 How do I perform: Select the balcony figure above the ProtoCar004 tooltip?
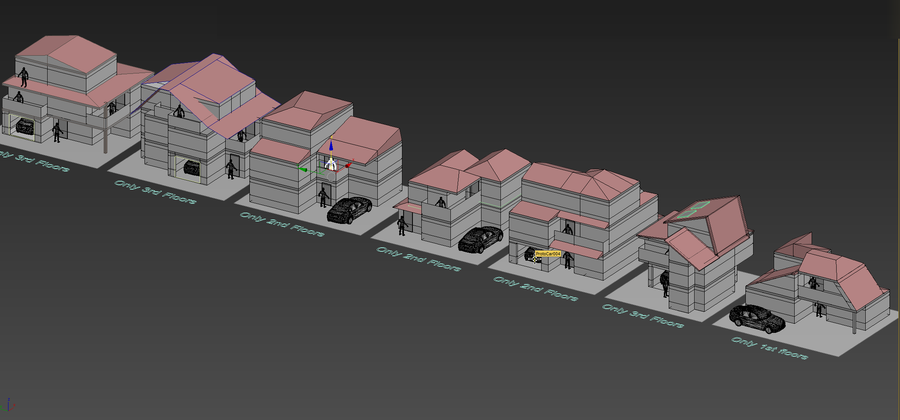point(568,229)
